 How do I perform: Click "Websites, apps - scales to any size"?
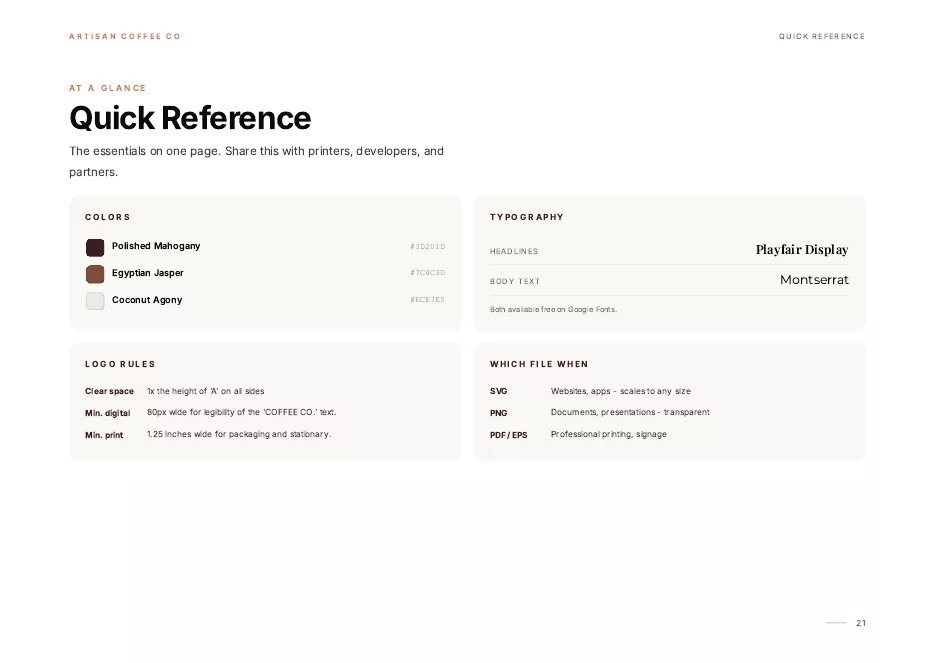click(621, 391)
